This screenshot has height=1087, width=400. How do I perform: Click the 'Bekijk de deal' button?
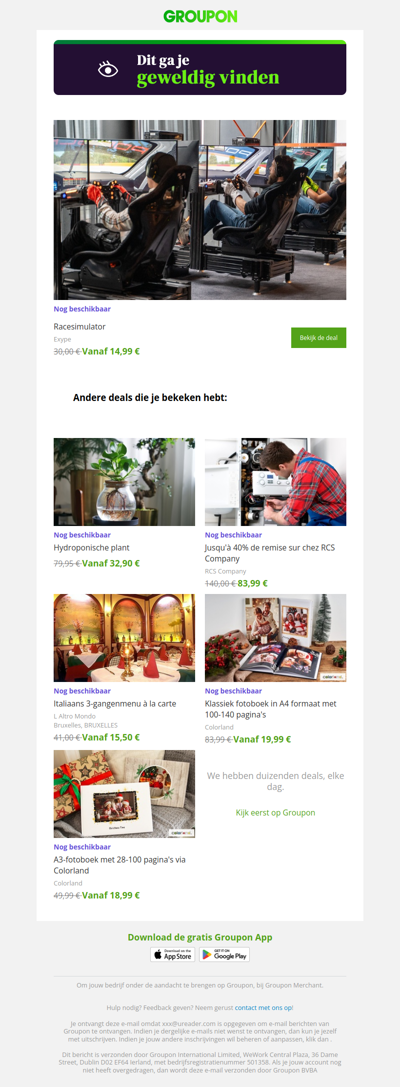(318, 338)
